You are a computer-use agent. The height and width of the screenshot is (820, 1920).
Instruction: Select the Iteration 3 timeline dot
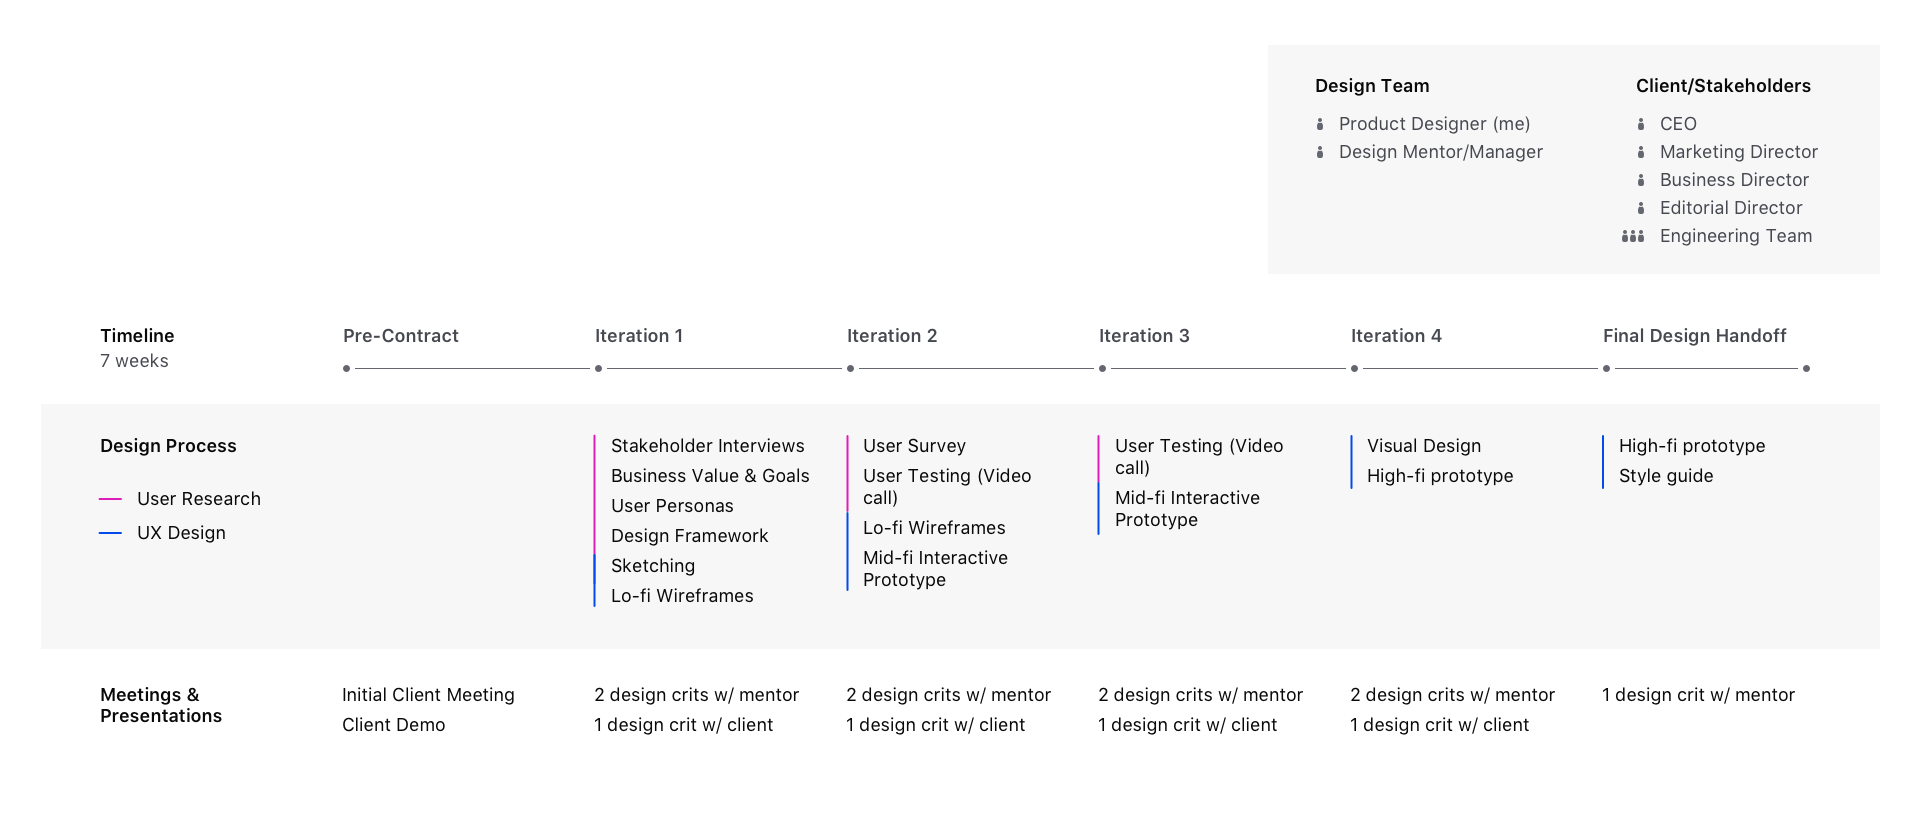pos(1103,369)
